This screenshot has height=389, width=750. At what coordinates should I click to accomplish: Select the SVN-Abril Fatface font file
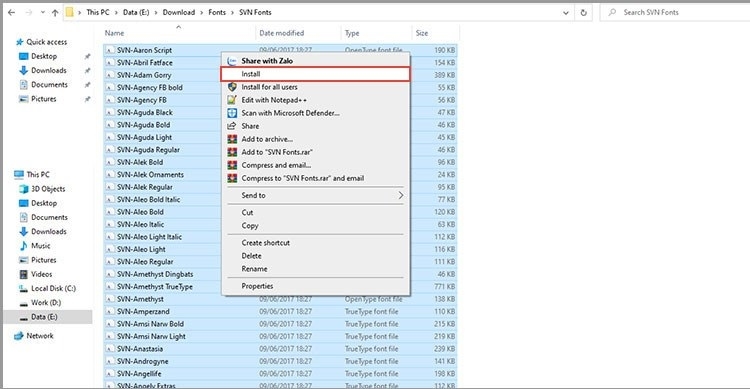[x=144, y=63]
